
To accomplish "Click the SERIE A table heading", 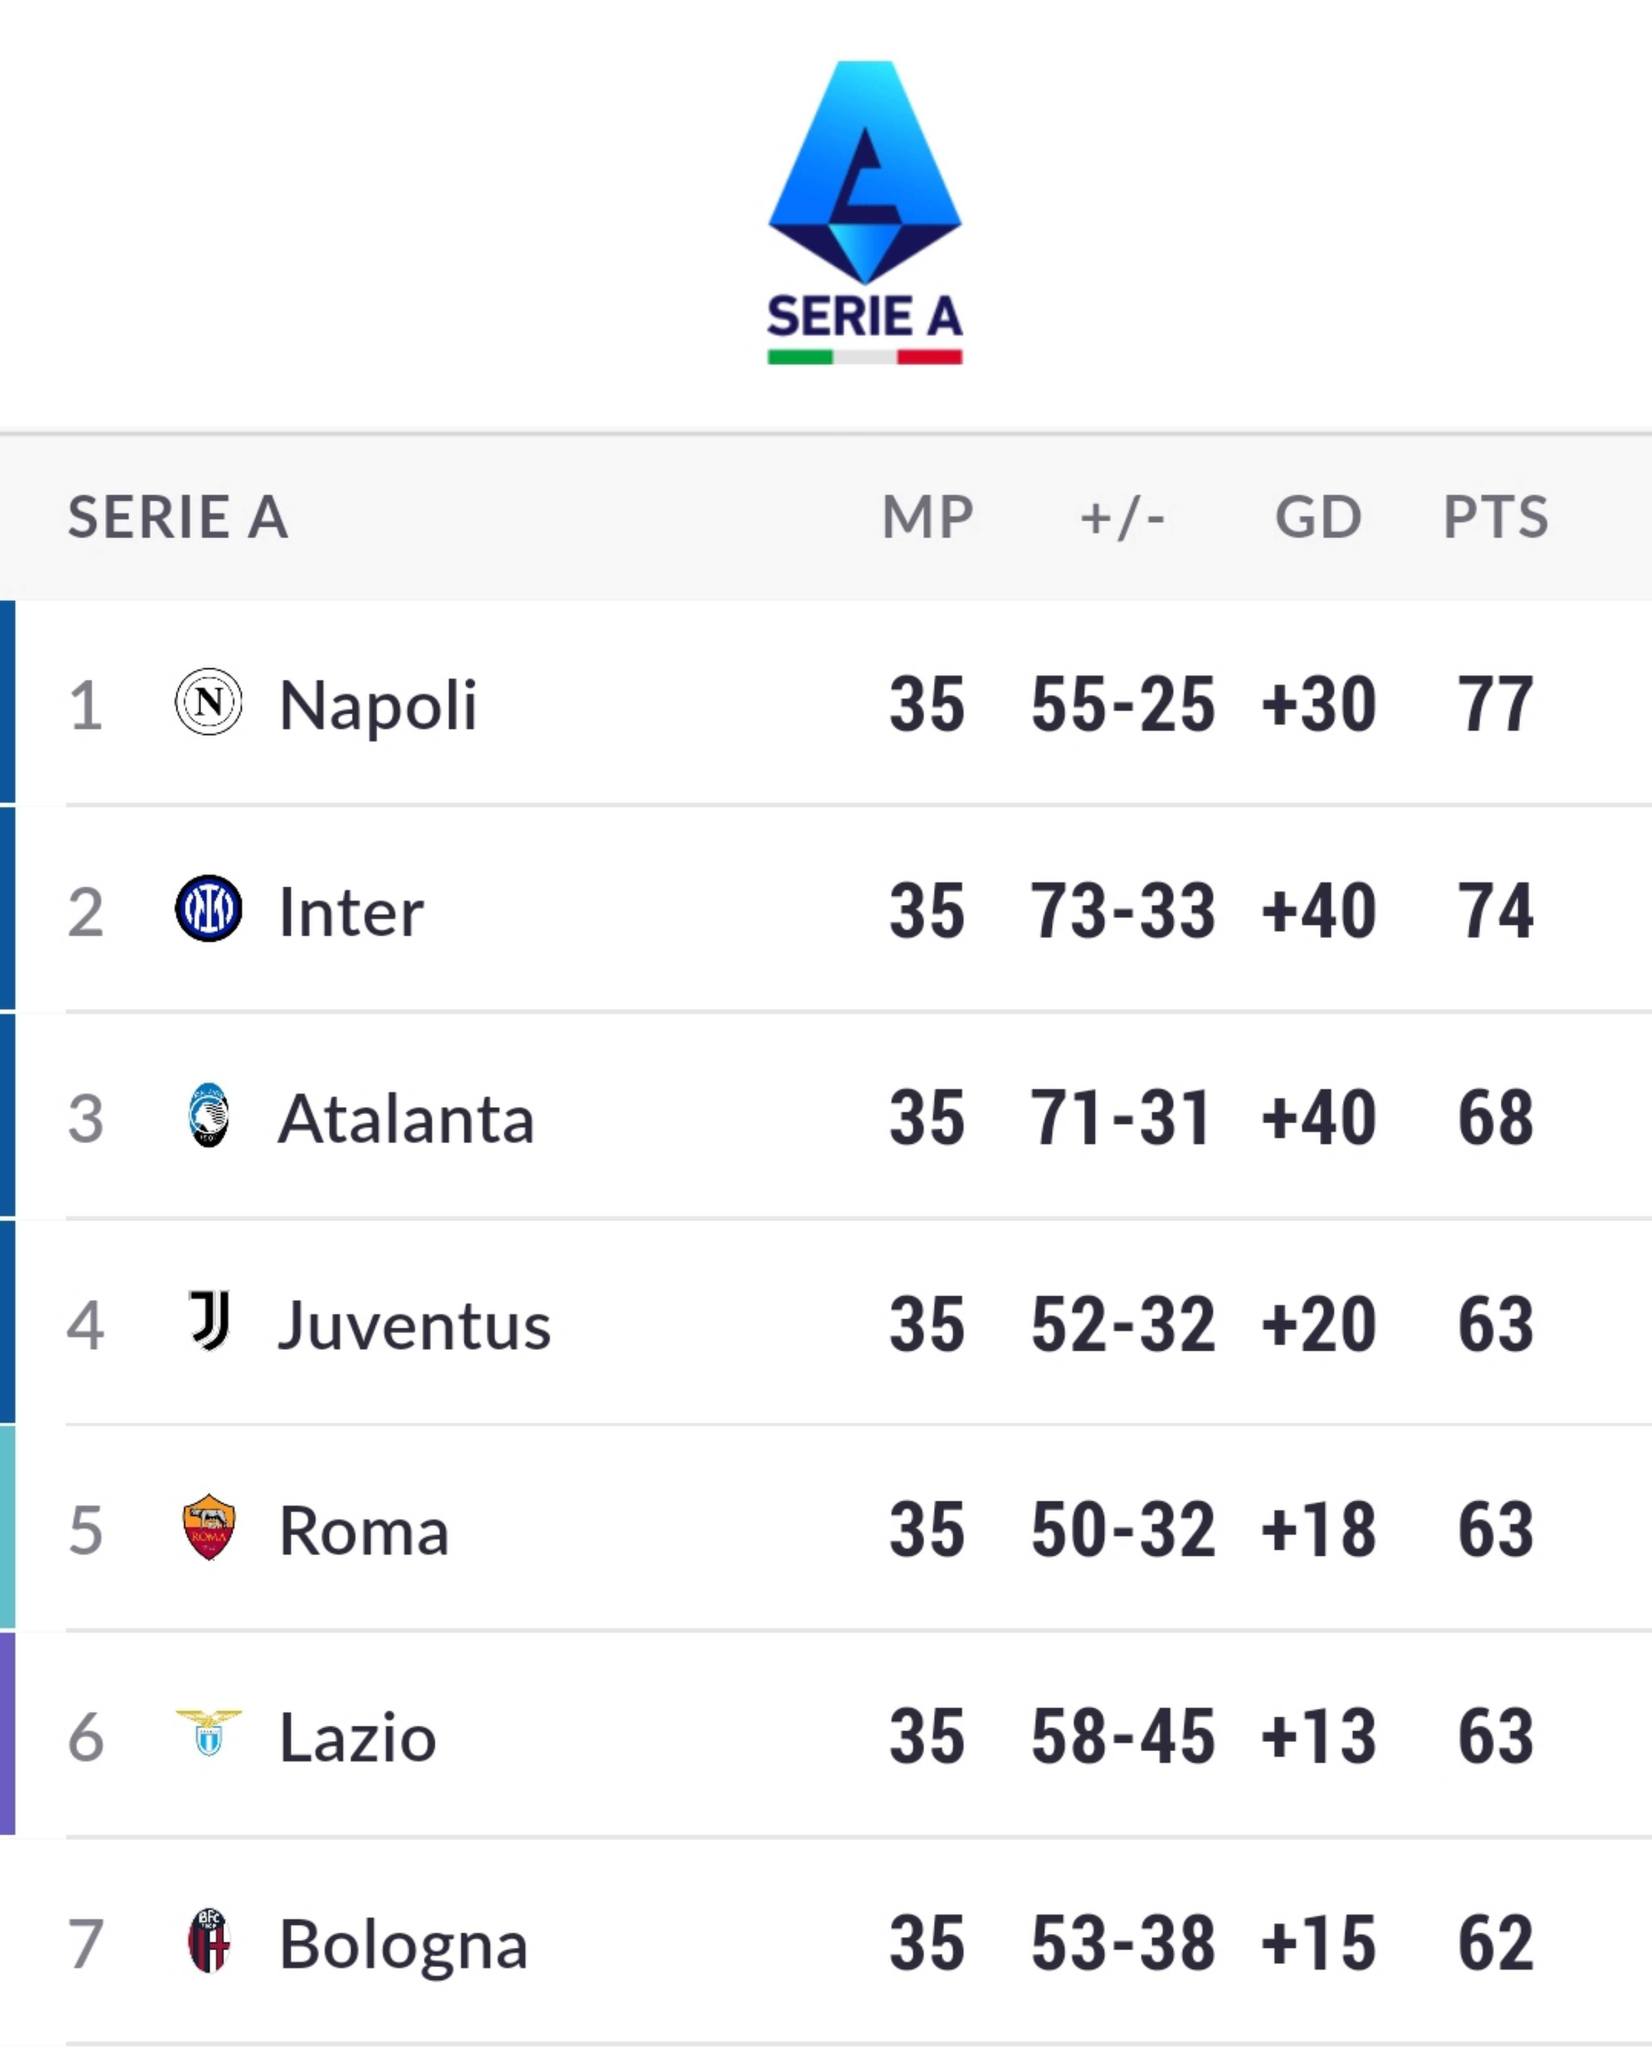I will pyautogui.click(x=178, y=517).
